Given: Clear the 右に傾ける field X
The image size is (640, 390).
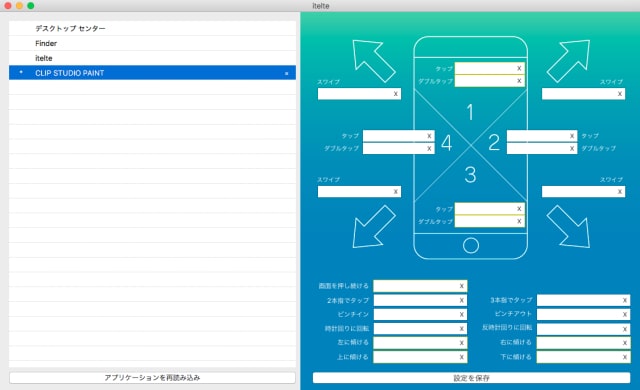Looking at the screenshot, I should (x=624, y=343).
